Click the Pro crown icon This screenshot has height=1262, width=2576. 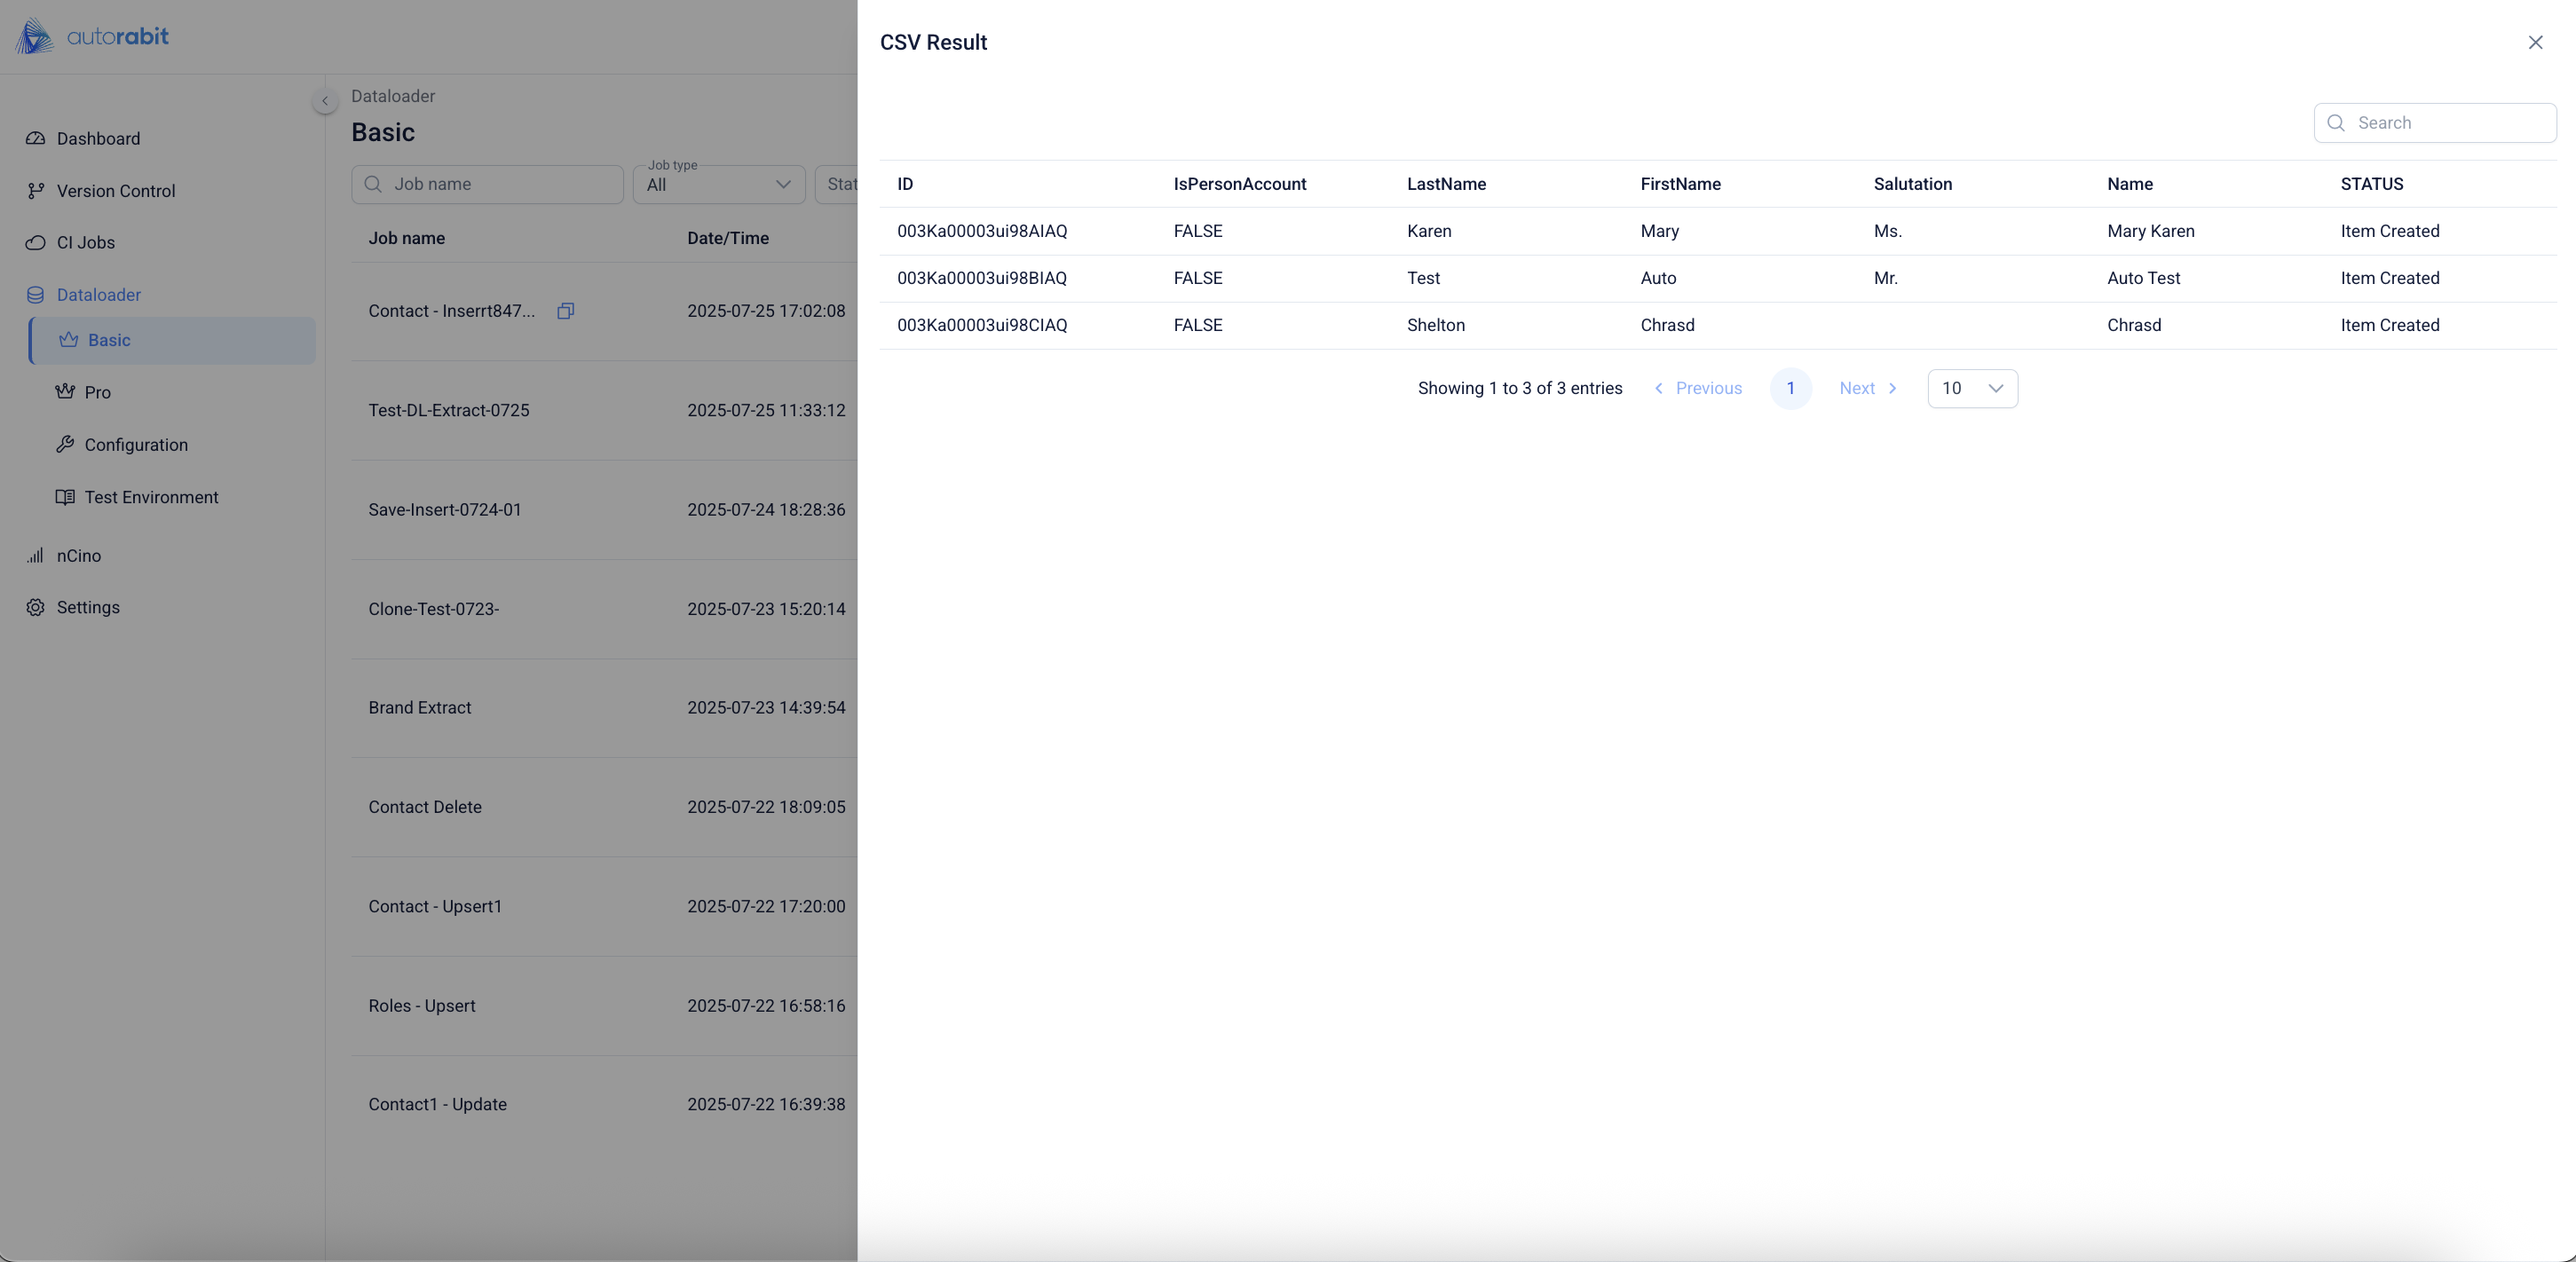[65, 392]
